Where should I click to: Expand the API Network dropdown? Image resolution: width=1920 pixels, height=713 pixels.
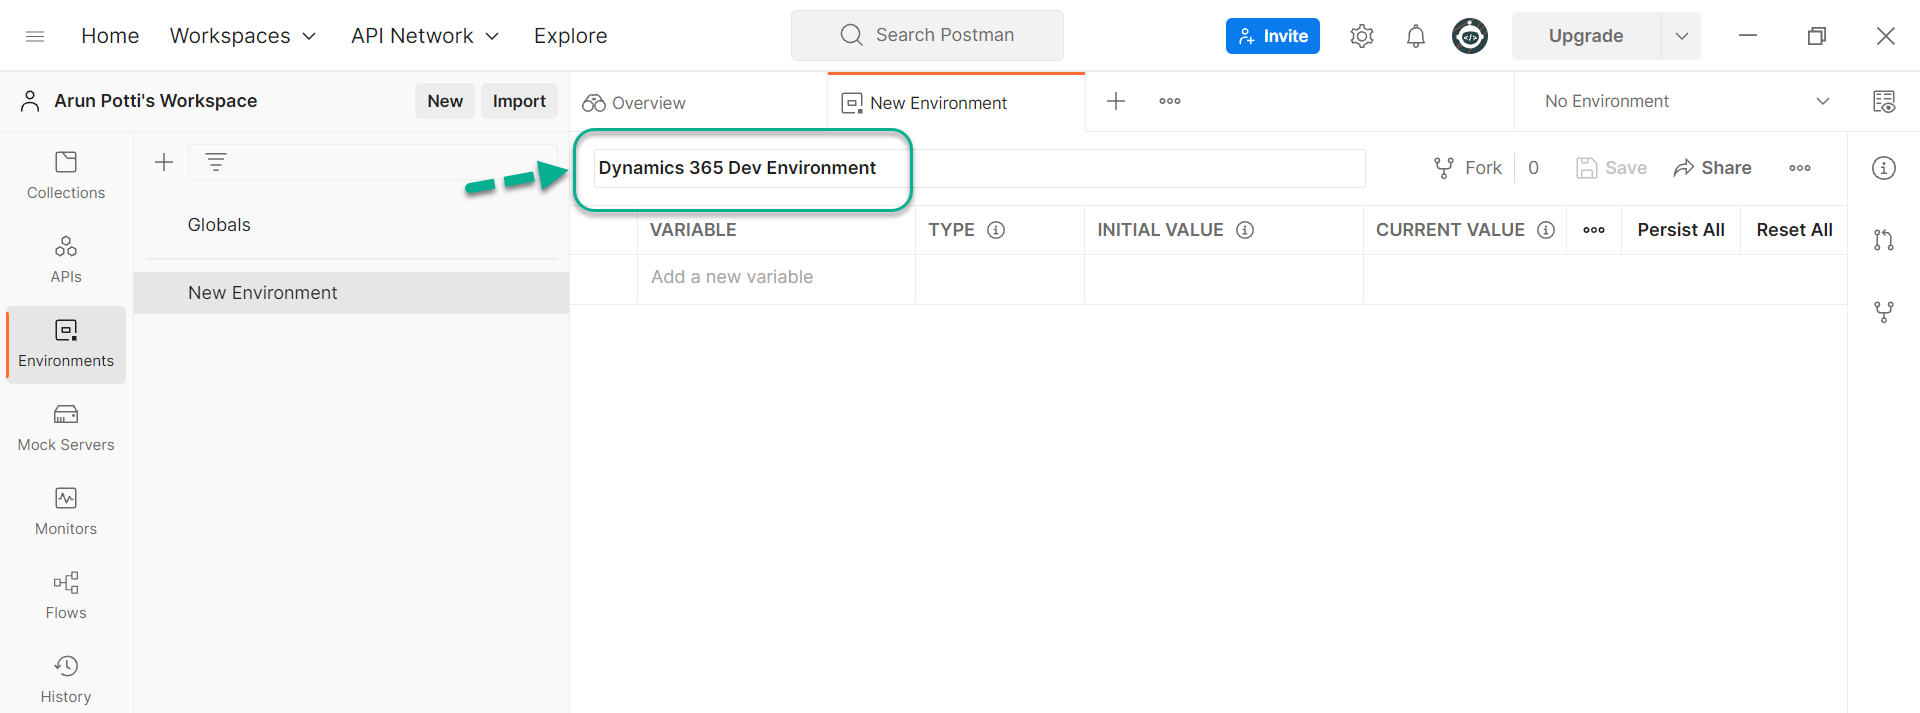(x=425, y=36)
